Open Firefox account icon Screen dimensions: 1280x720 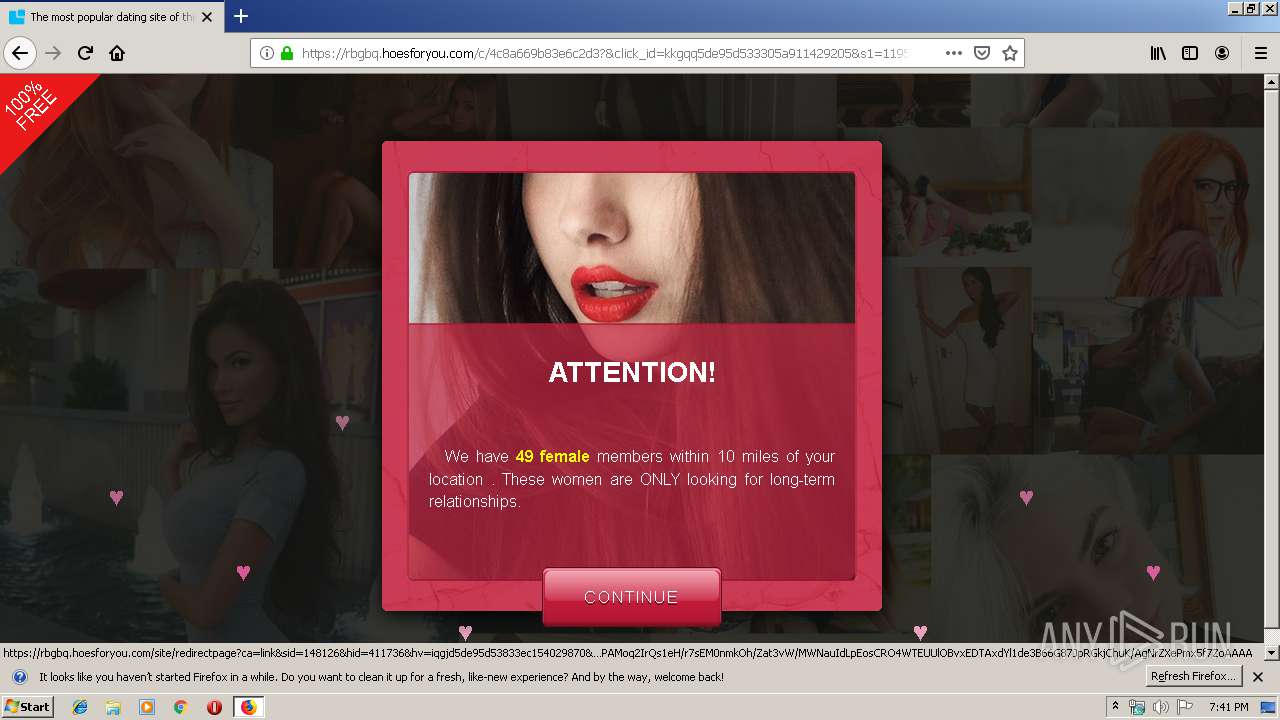[1222, 53]
